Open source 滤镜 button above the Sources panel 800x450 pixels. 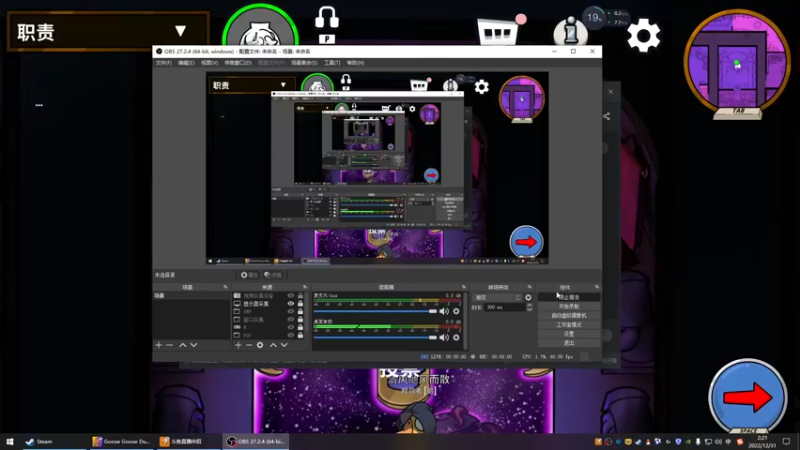273,275
